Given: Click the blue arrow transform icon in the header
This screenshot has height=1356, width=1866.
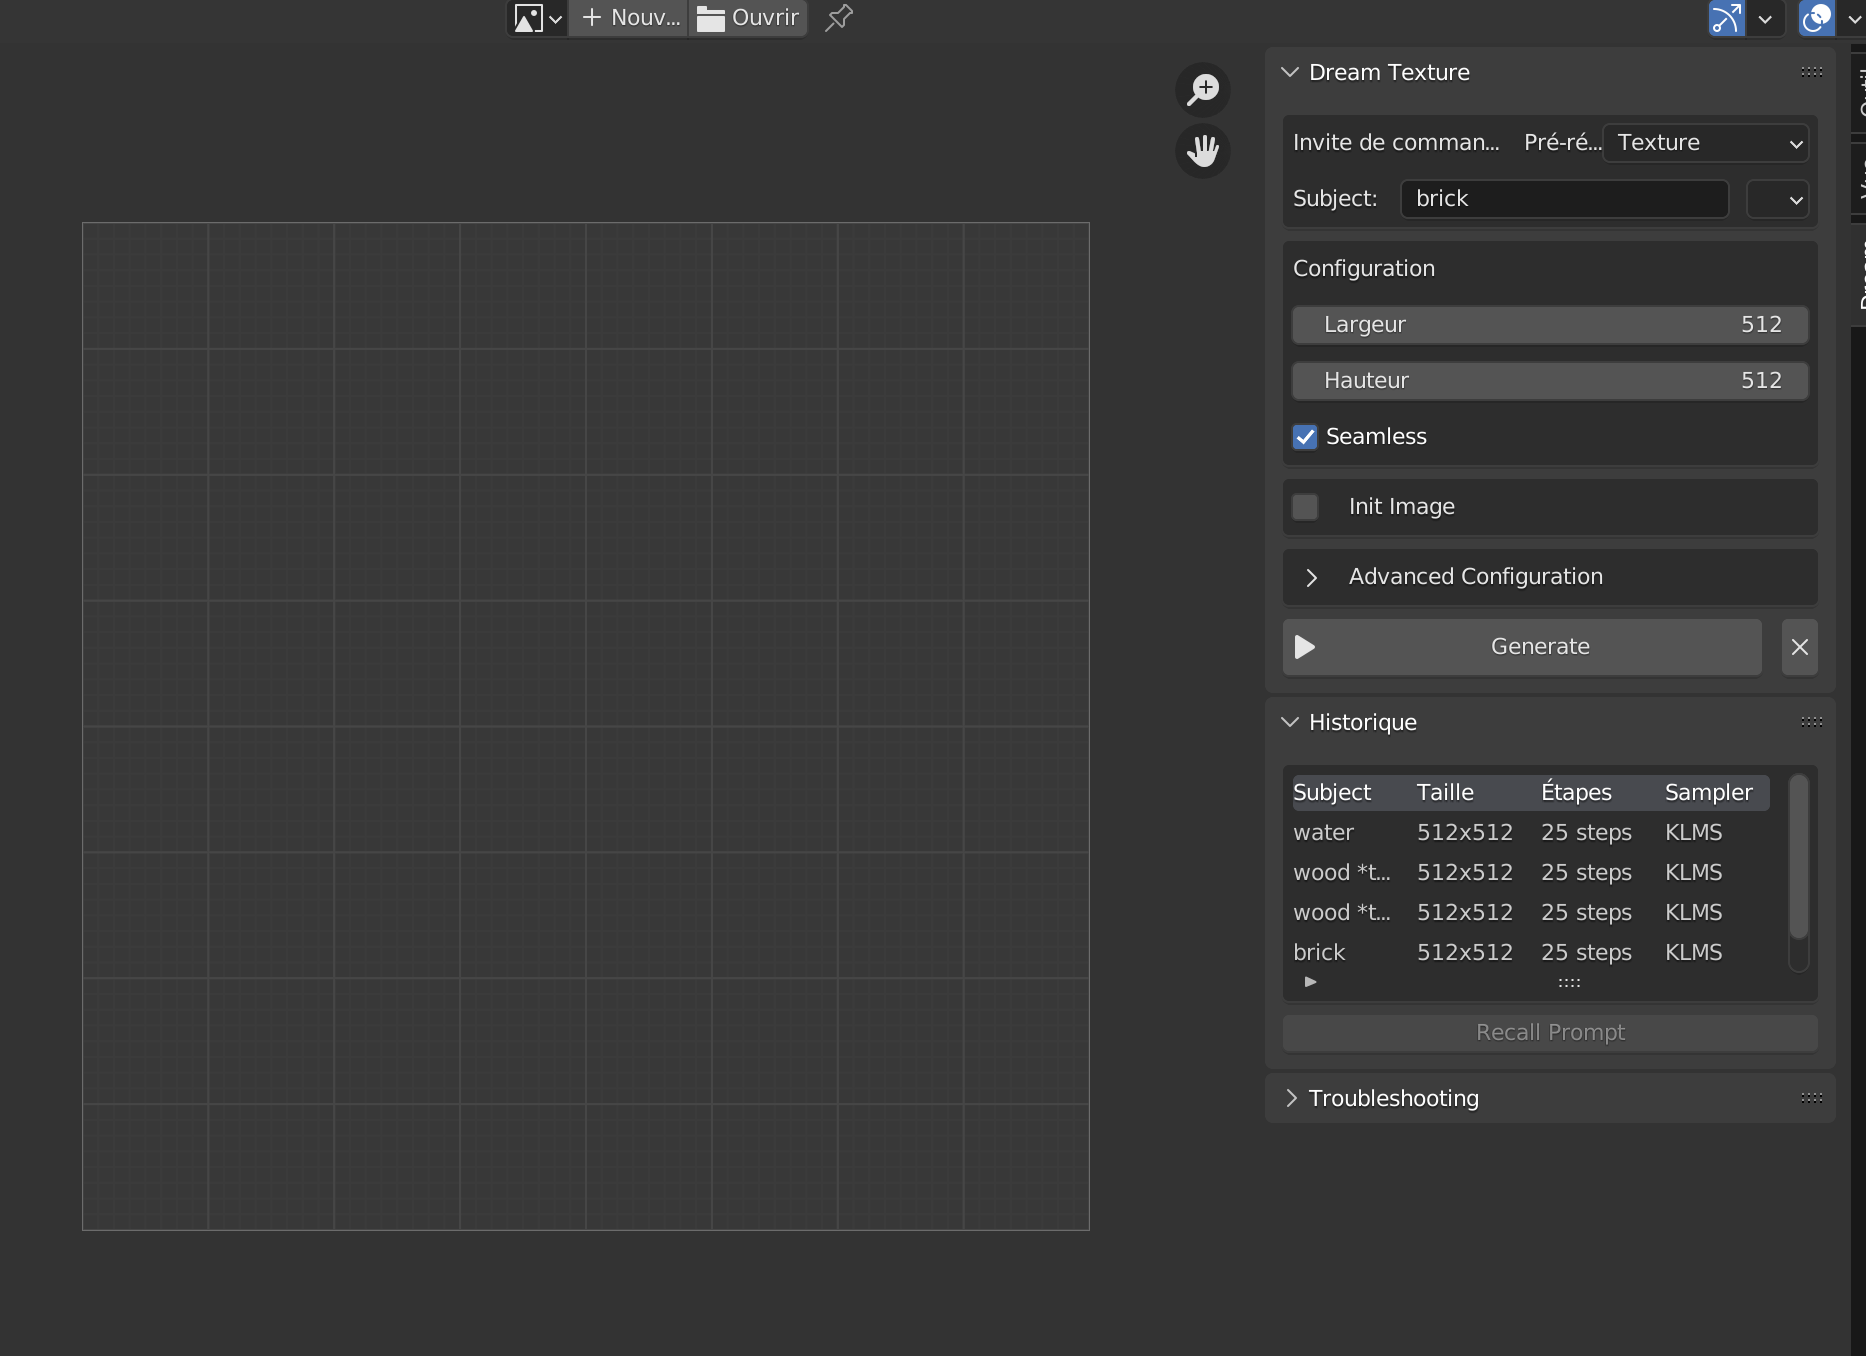Looking at the screenshot, I should coord(1725,18).
